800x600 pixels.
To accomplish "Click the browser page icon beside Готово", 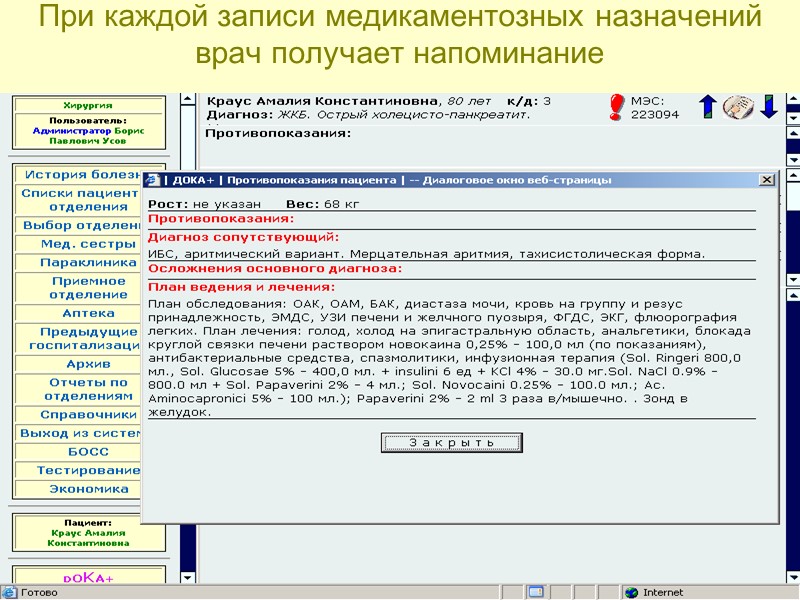I will (x=9, y=592).
